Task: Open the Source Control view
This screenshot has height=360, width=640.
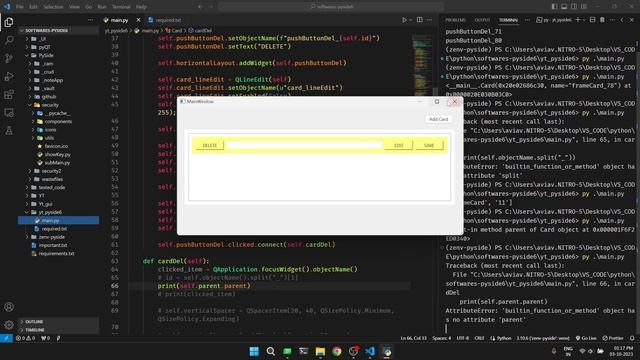Action: click(x=9, y=58)
